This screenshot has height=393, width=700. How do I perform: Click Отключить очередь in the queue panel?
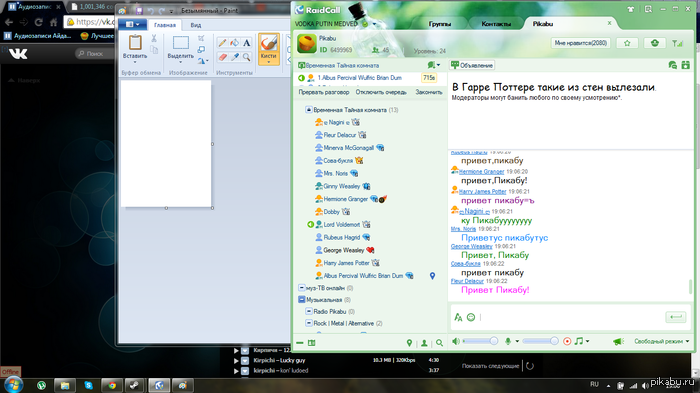click(381, 92)
